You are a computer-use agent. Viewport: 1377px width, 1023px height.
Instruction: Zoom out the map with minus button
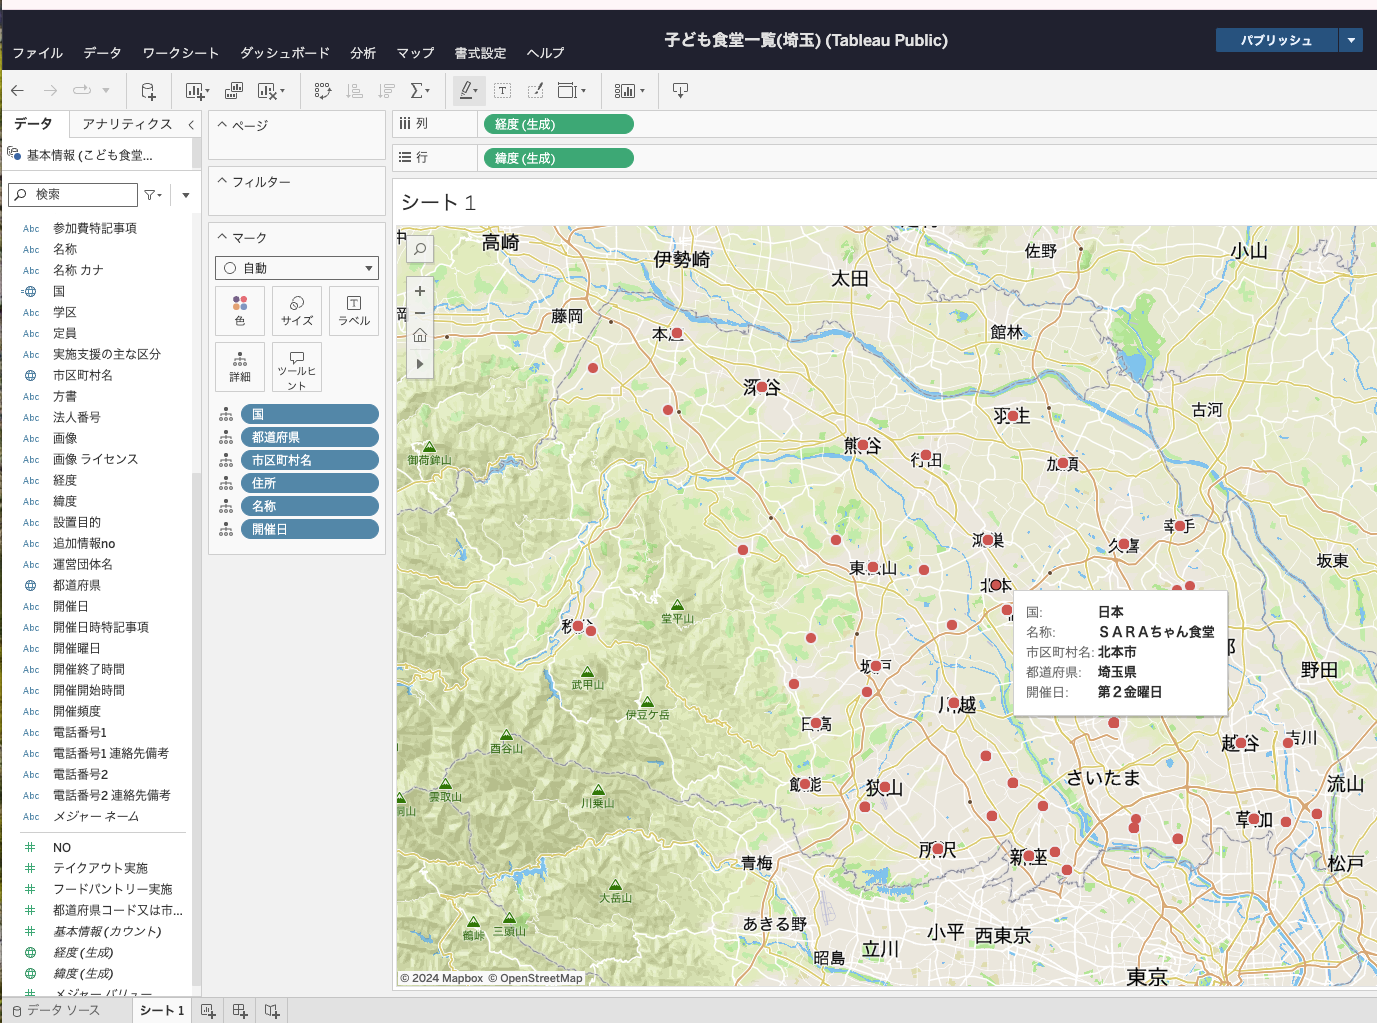click(x=420, y=313)
